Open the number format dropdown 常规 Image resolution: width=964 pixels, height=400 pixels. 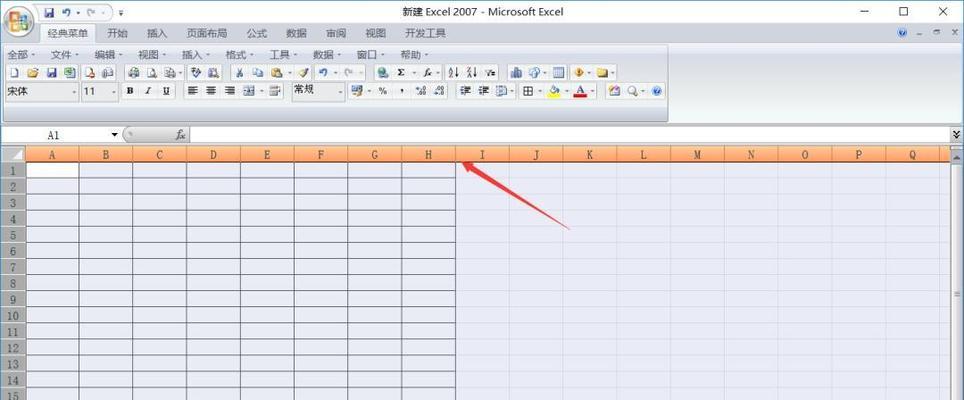click(341, 92)
